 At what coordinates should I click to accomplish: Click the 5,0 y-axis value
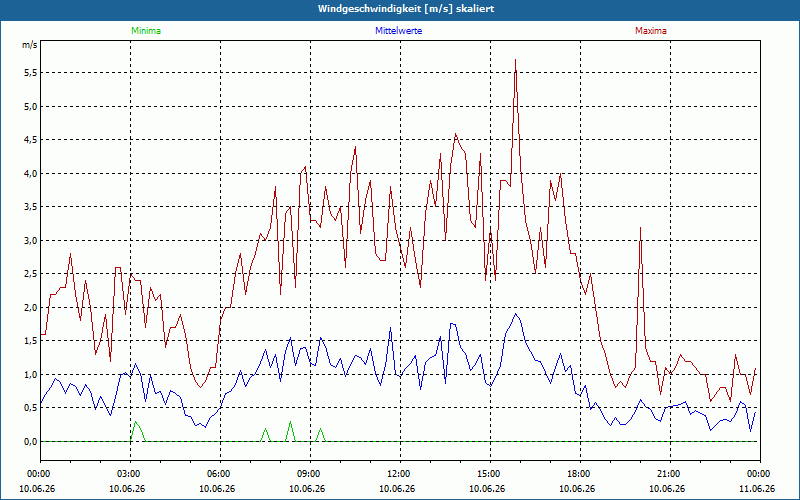click(31, 107)
